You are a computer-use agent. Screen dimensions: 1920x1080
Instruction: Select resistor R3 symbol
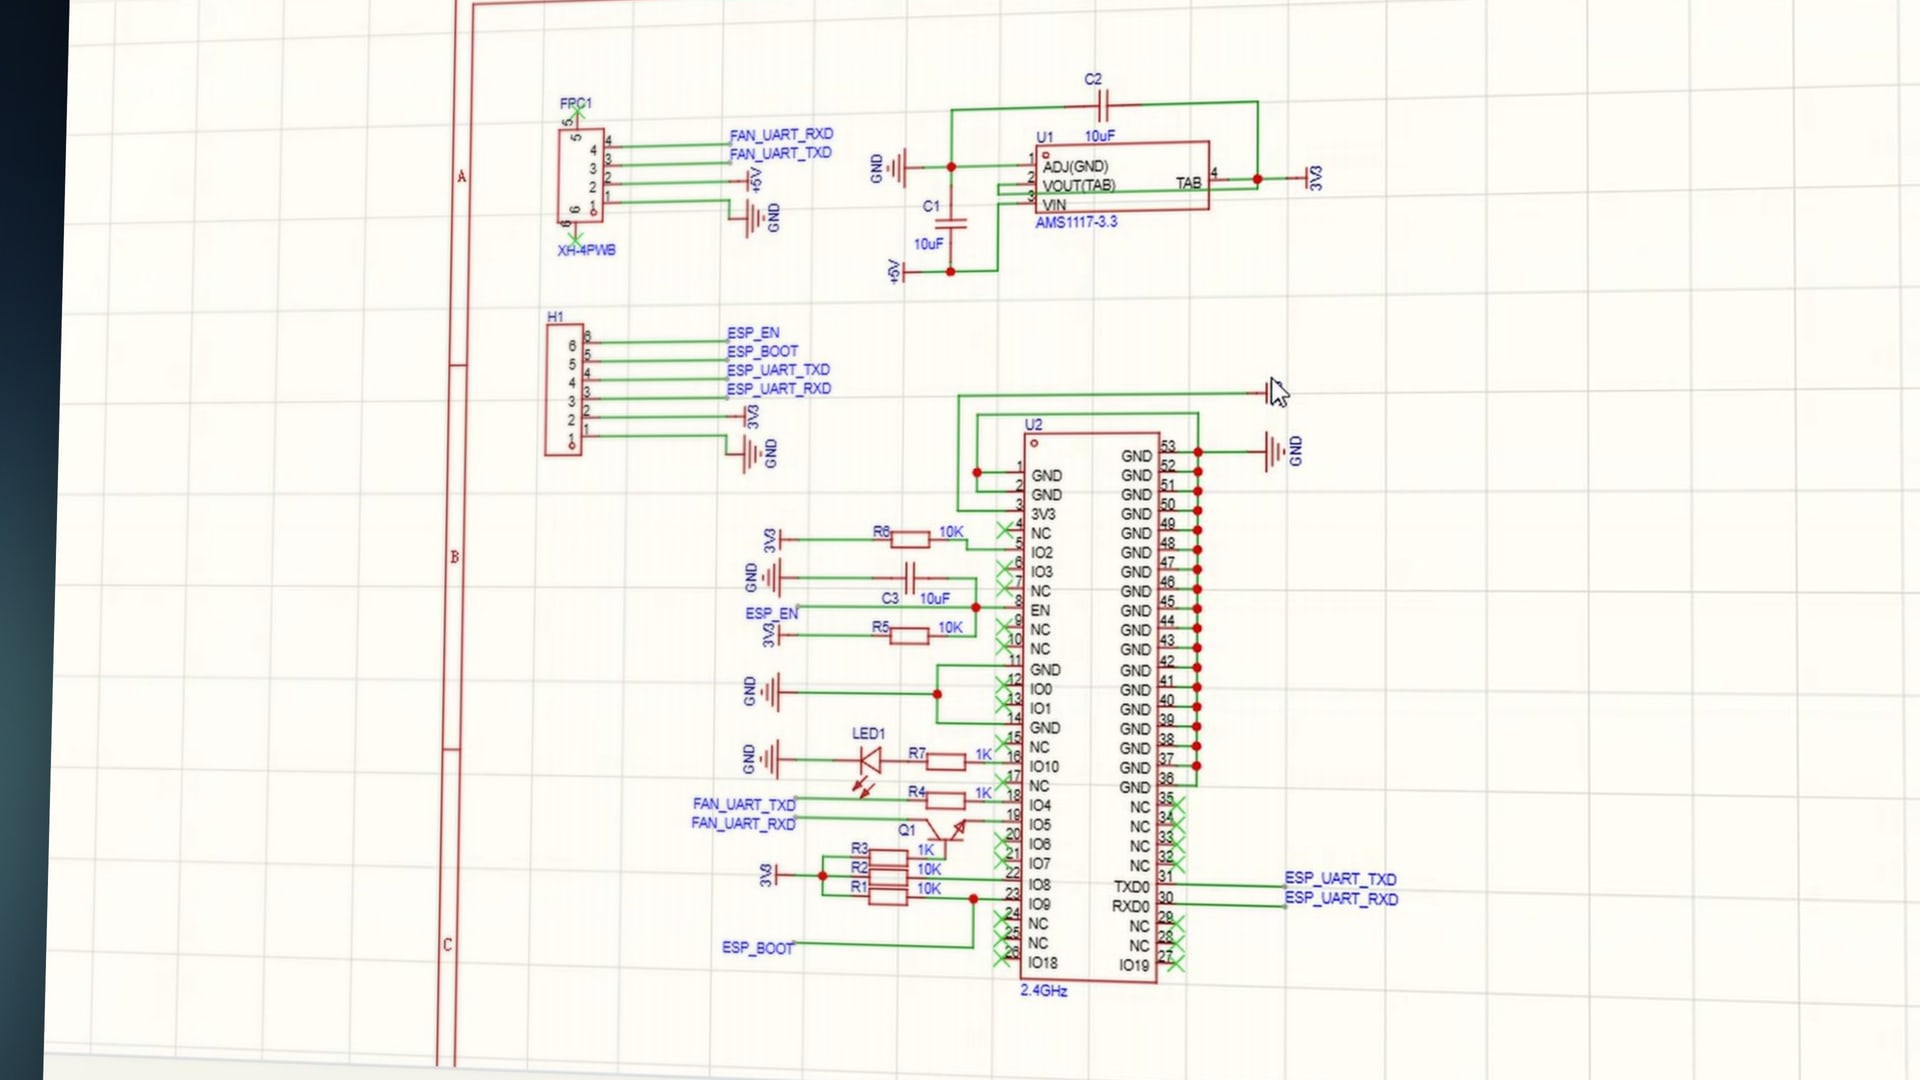coord(888,858)
